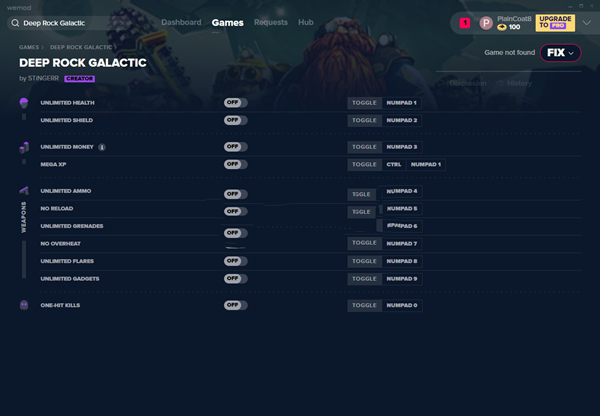Click the health category icon
The image size is (600, 416).
[x=24, y=103]
